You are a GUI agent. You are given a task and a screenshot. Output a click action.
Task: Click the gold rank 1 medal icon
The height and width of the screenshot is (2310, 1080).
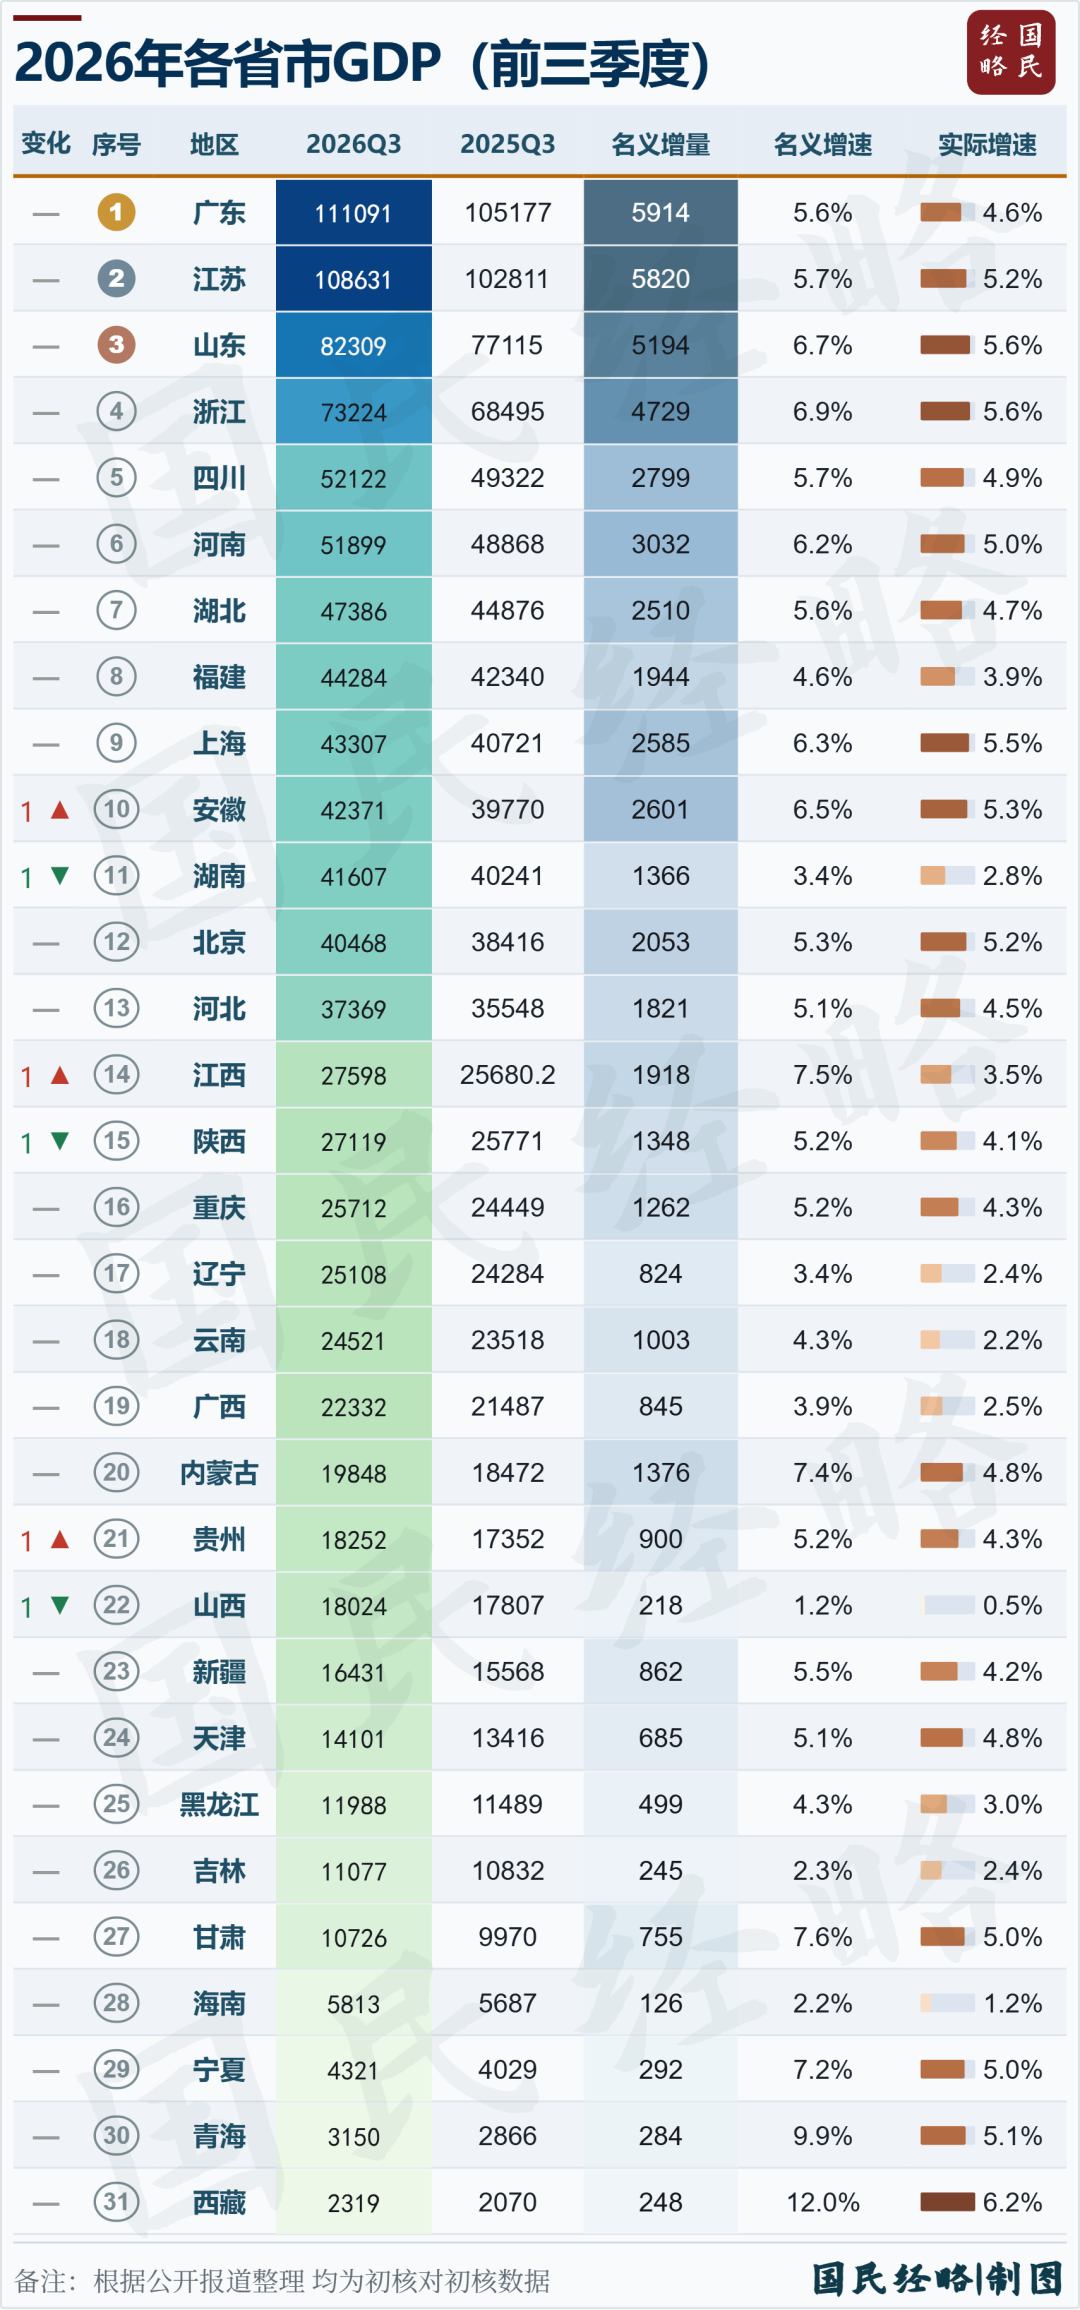point(116,212)
